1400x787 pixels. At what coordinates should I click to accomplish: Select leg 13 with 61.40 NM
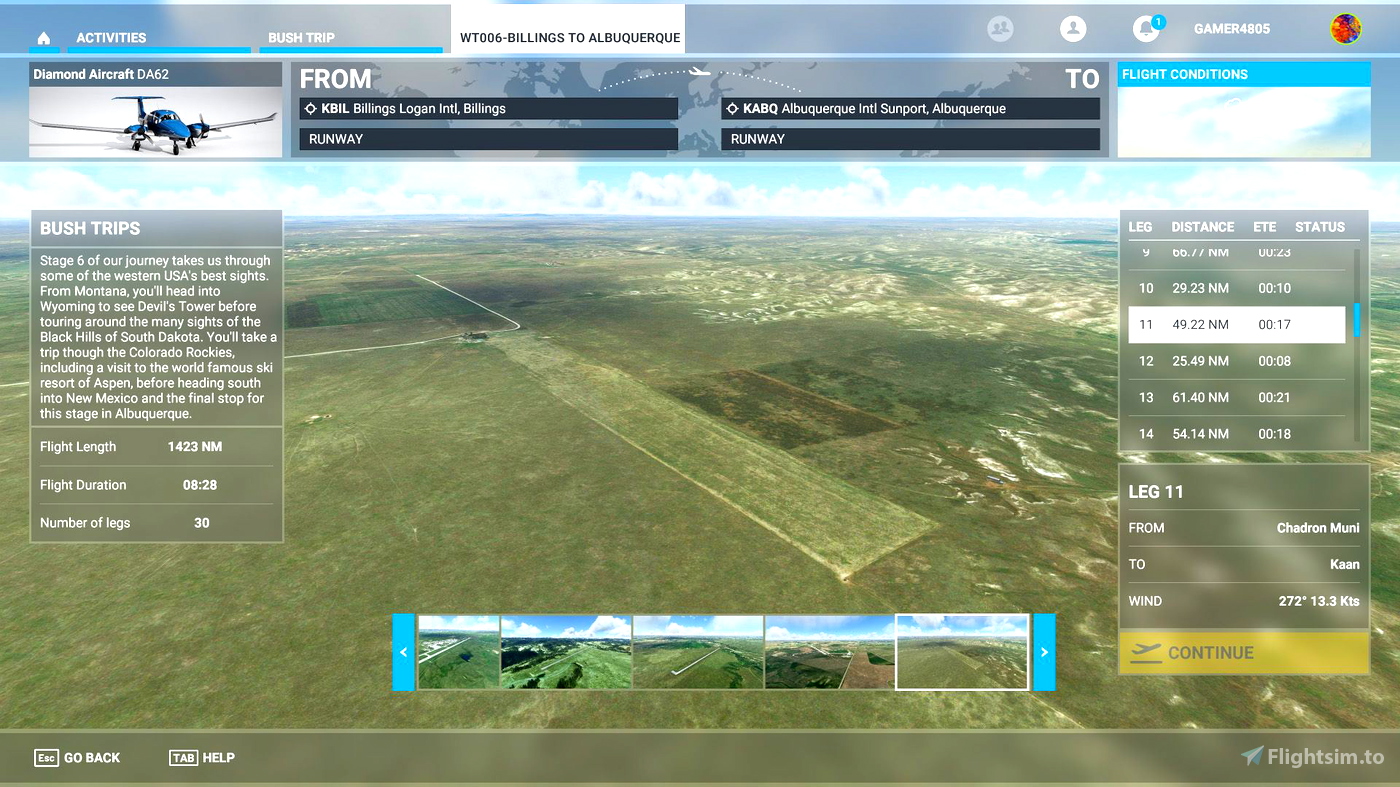click(x=1237, y=398)
